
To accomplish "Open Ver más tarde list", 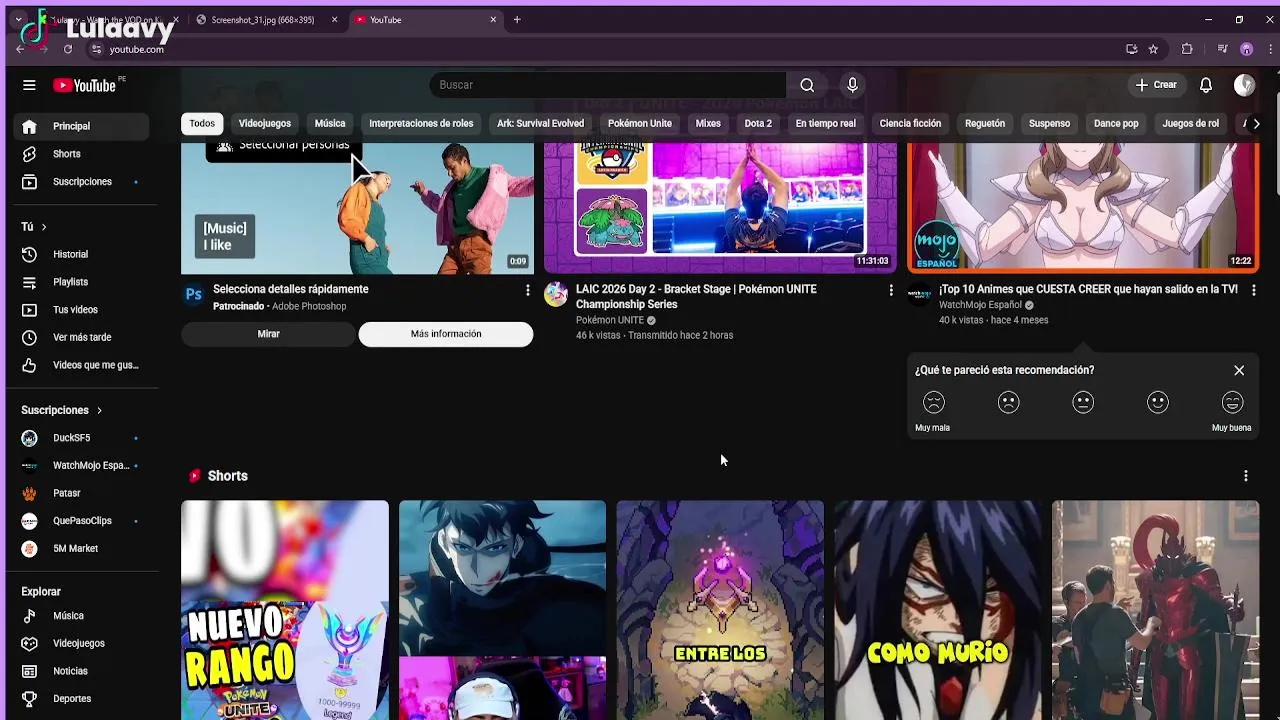I will tap(81, 338).
